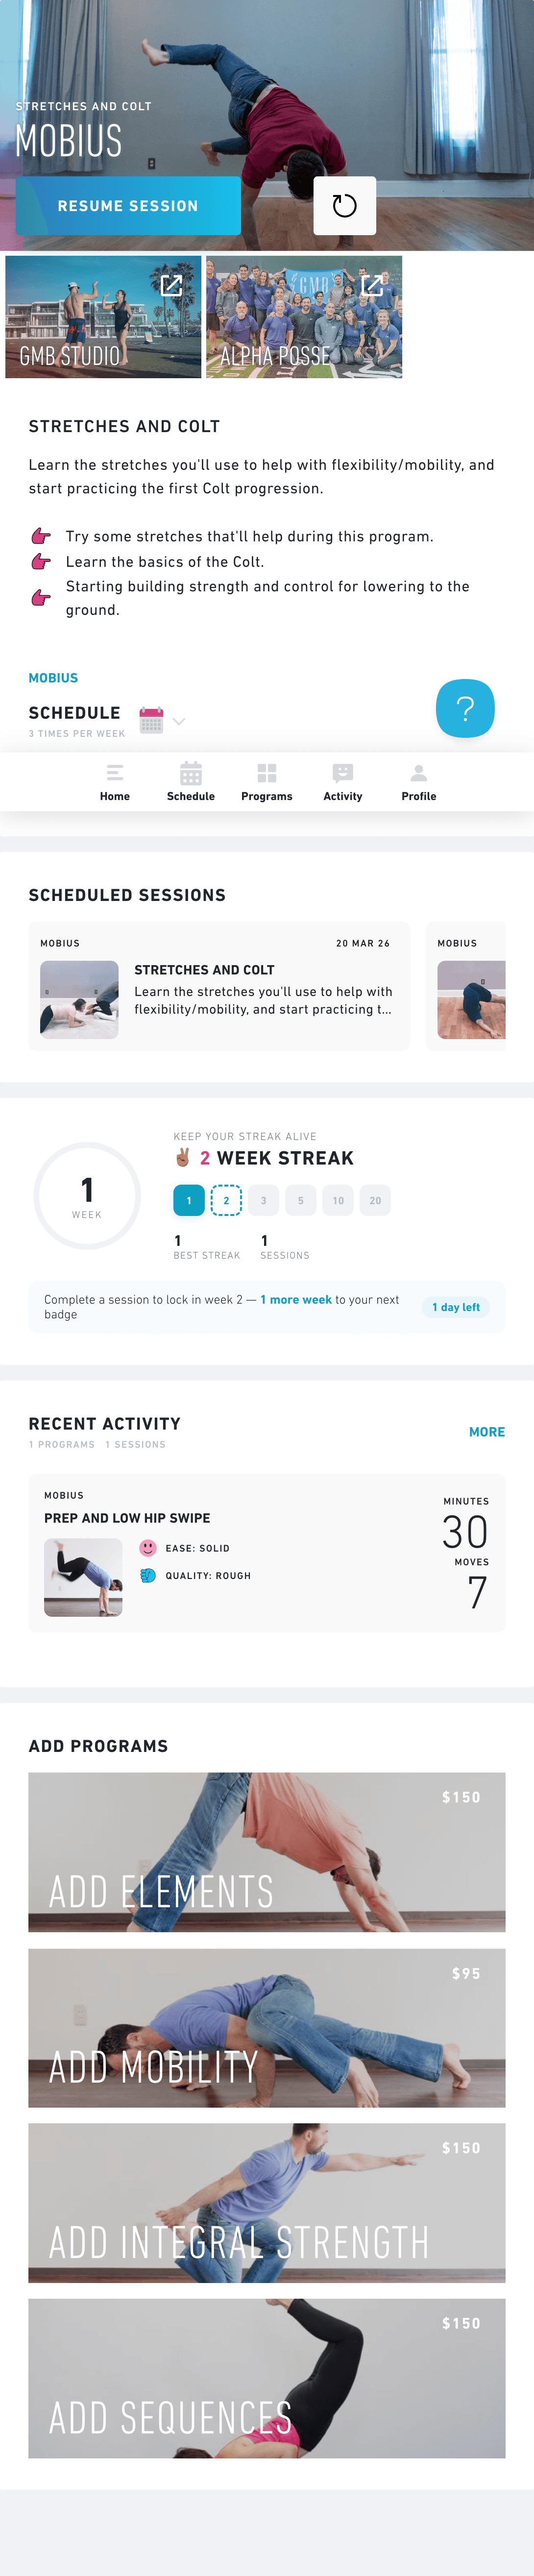Click the Mobius program link above Schedule
This screenshot has height=2576, width=534.
click(x=53, y=678)
